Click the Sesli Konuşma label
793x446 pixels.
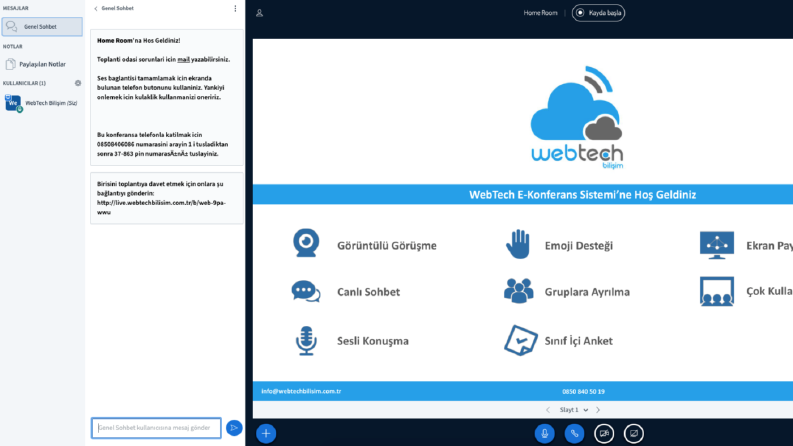373,341
